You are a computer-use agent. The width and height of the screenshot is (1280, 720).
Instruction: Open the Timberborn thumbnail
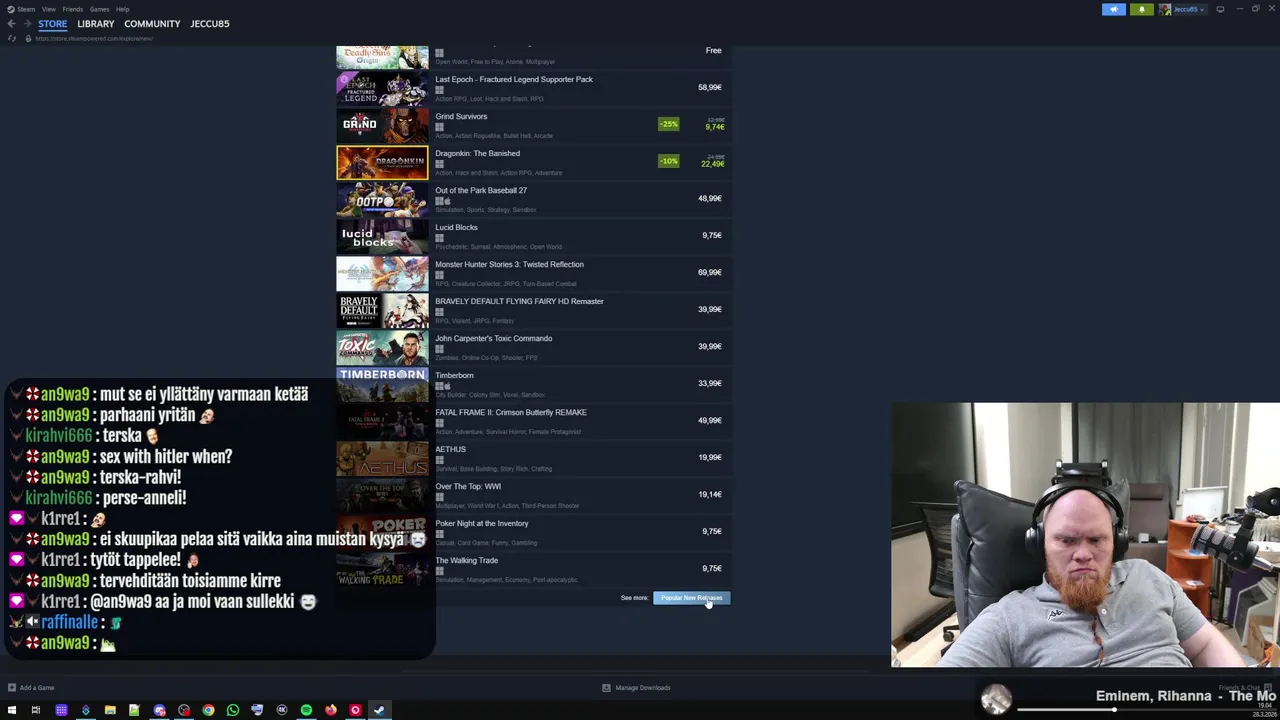coord(382,384)
